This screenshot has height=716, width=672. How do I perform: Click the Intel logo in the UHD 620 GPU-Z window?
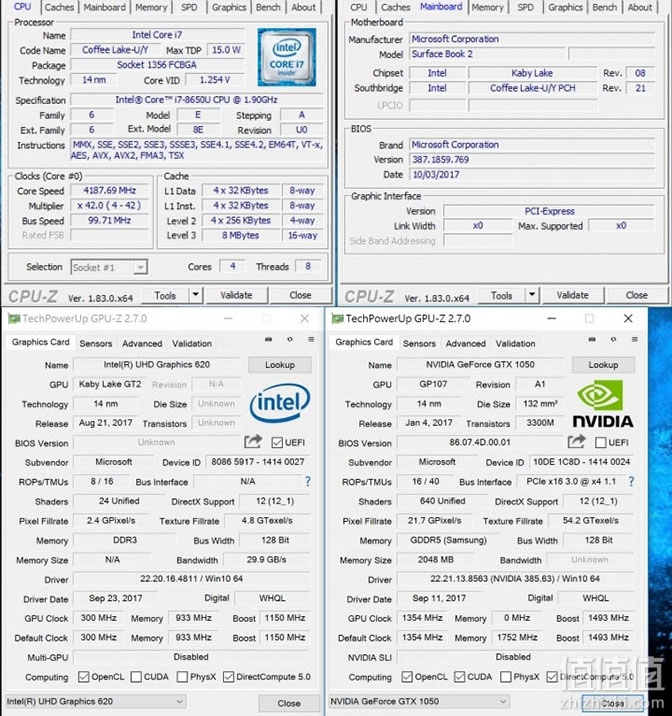pos(280,402)
